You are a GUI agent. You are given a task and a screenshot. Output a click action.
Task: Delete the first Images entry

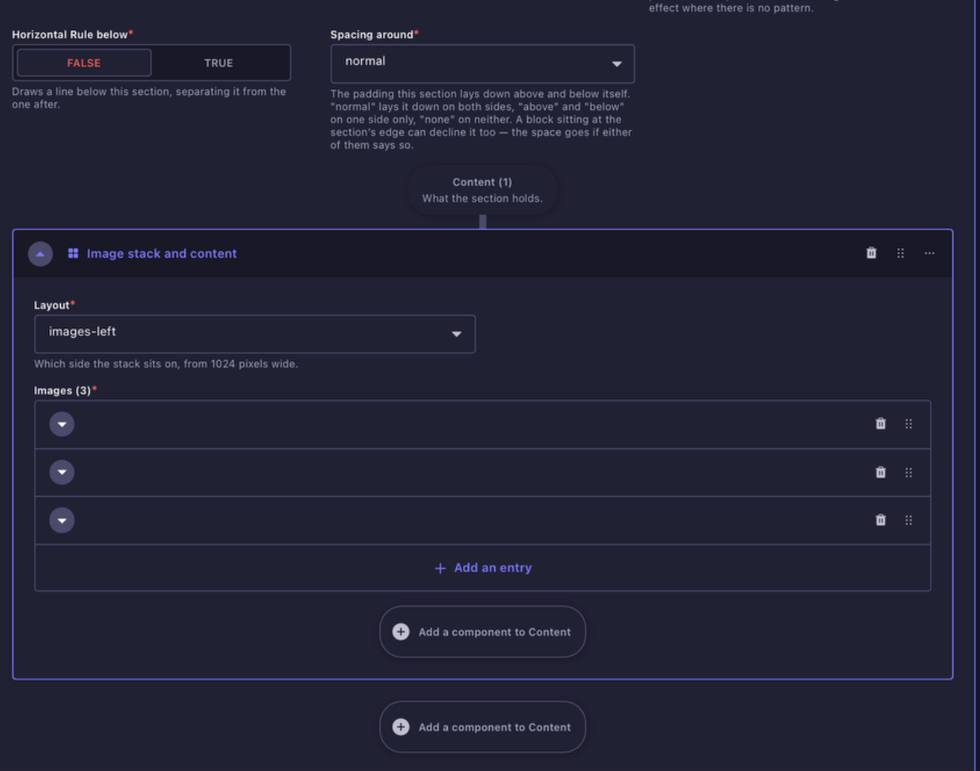tap(881, 424)
